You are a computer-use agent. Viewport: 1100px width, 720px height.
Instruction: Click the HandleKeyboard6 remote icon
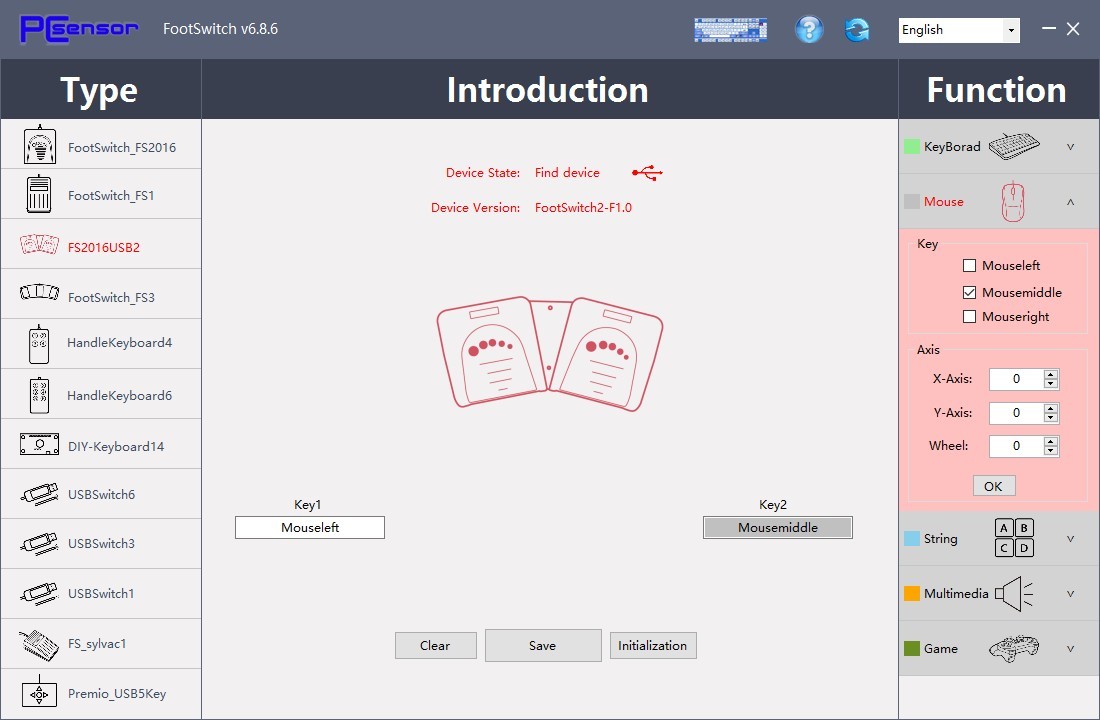click(39, 395)
